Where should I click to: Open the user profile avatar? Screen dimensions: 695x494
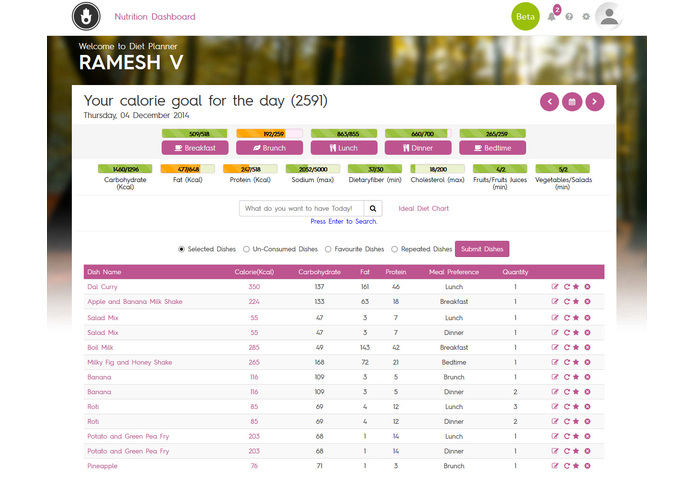pyautogui.click(x=609, y=16)
